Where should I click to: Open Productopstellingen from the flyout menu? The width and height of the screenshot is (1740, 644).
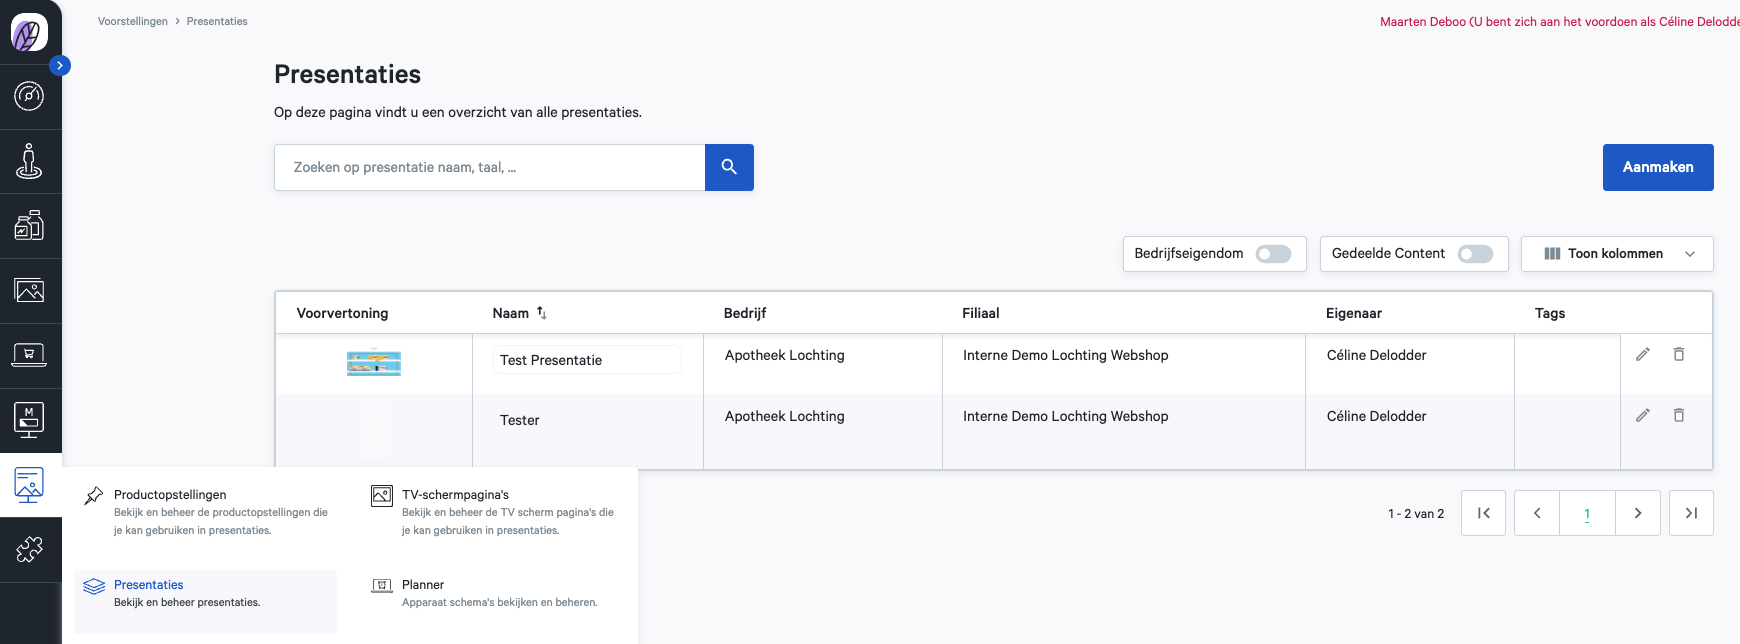[170, 495]
